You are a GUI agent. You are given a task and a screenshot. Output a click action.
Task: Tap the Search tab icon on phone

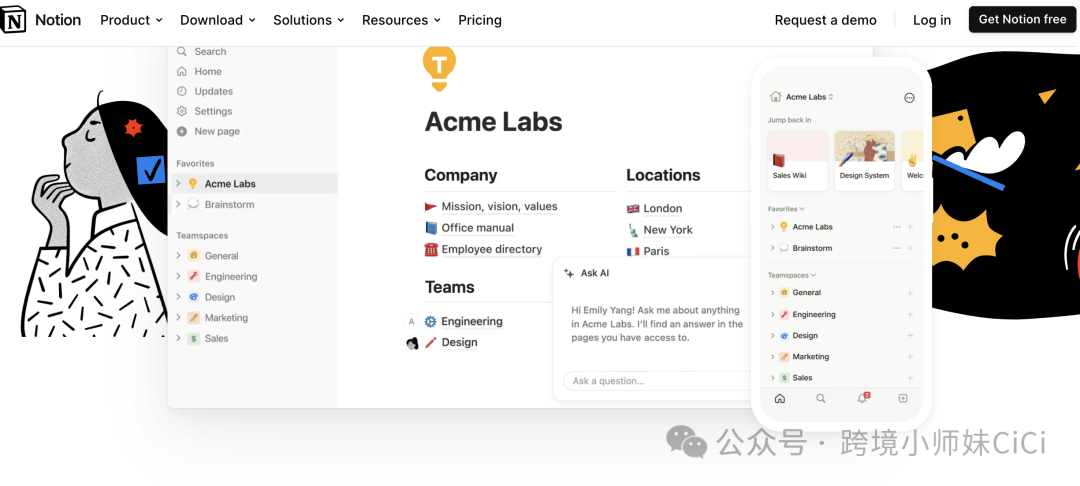click(x=821, y=399)
